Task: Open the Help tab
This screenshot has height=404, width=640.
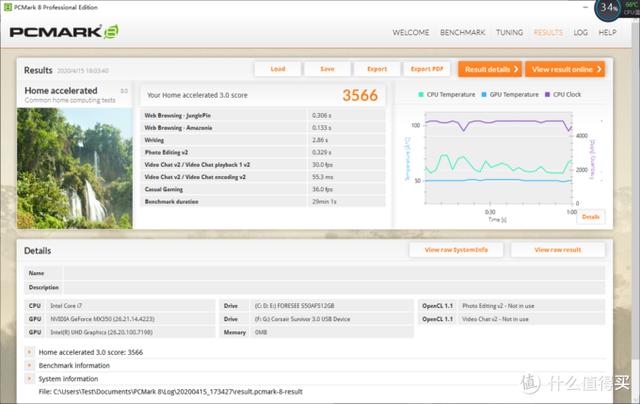Action: point(607,32)
